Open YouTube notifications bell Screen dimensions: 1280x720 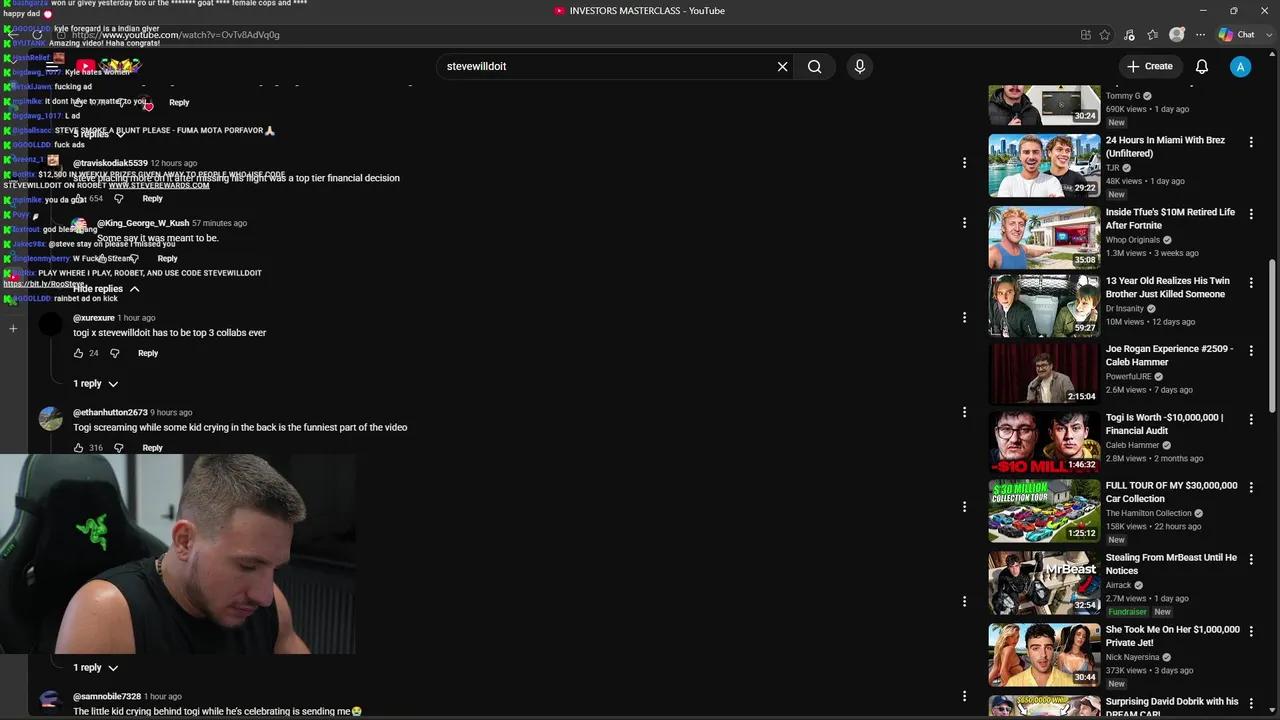coord(1202,66)
